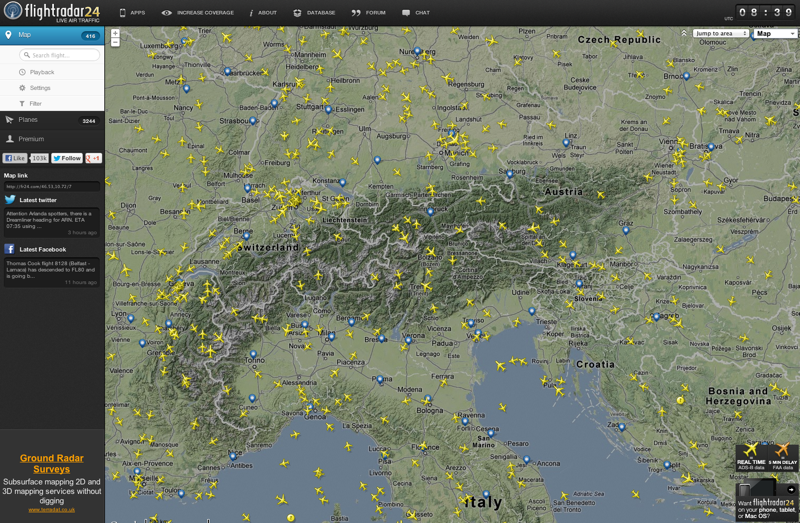Click the Latest Facebook icon
The width and height of the screenshot is (800, 523).
(9, 249)
